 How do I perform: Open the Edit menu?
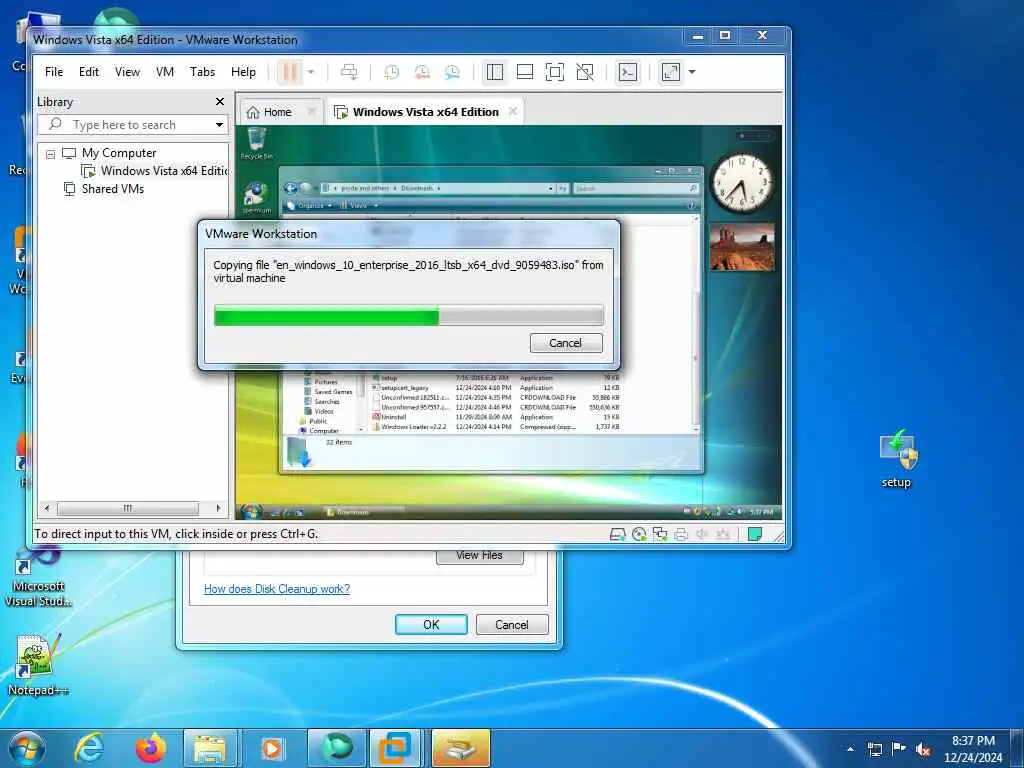point(89,72)
